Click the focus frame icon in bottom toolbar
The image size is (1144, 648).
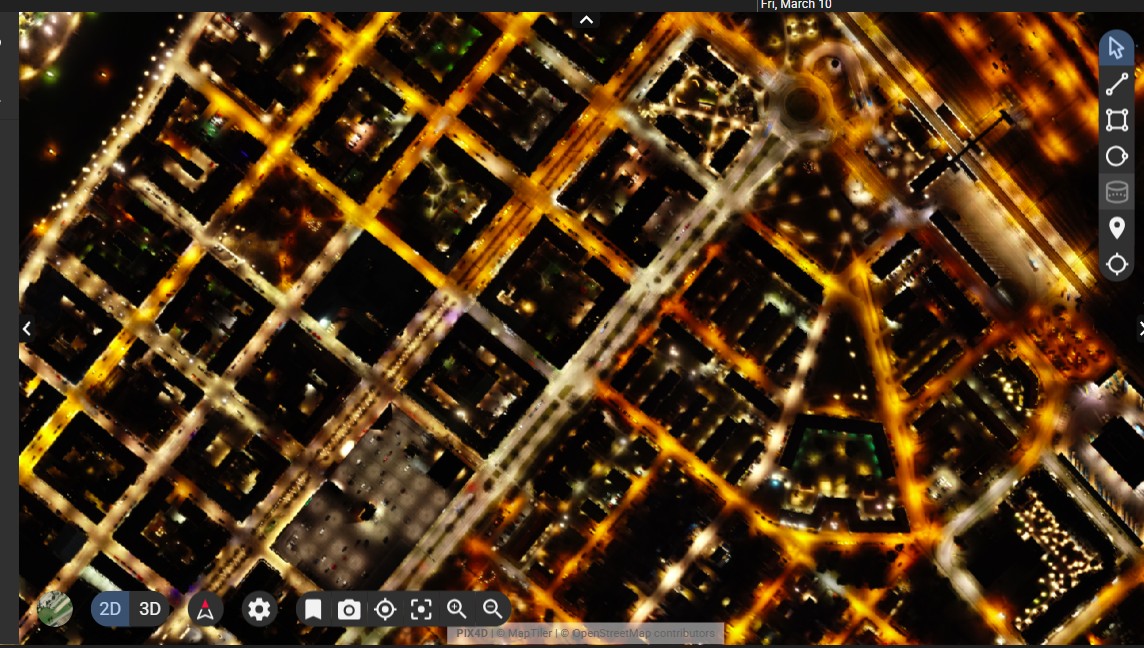tap(421, 610)
